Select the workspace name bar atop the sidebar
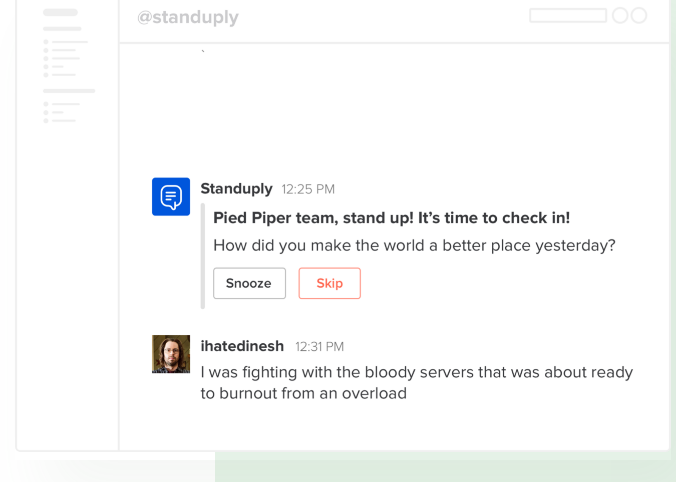 click(x=61, y=13)
